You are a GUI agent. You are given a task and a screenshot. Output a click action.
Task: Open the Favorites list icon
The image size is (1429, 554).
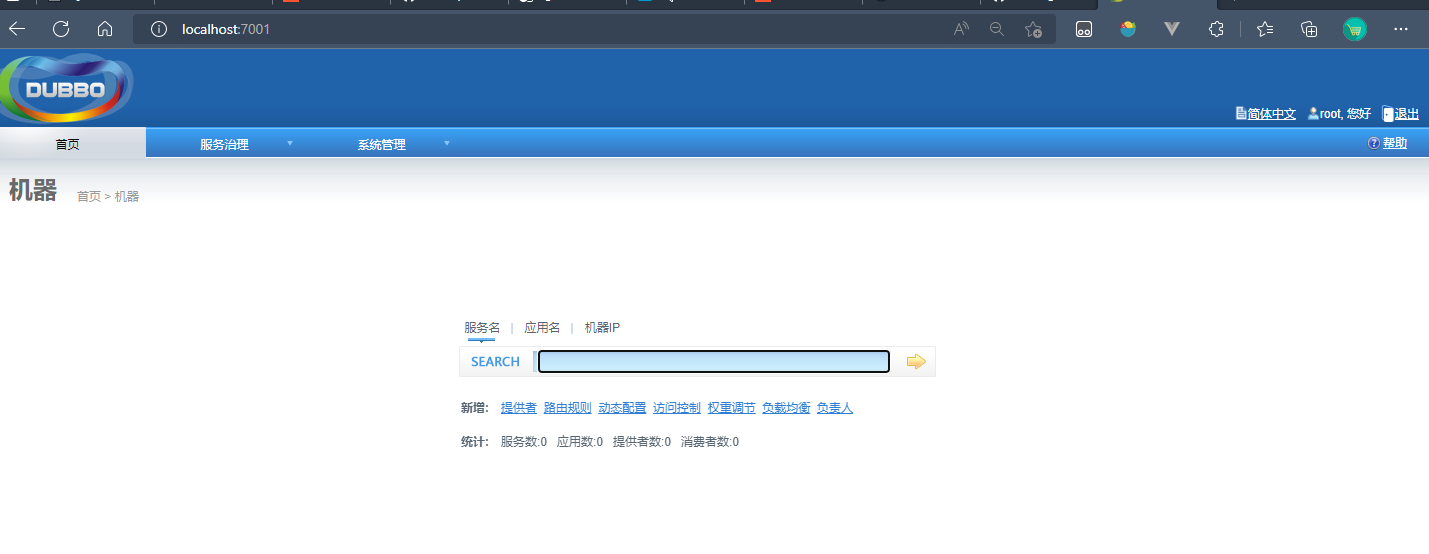click(x=1265, y=29)
